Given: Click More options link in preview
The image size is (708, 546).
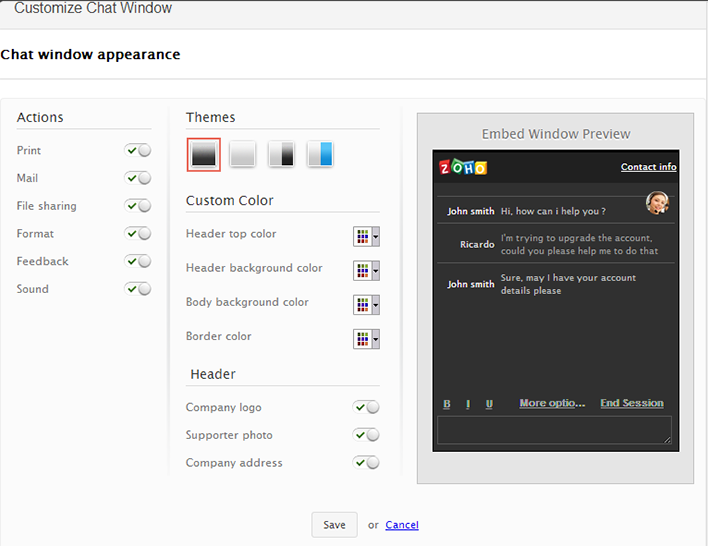Looking at the screenshot, I should point(552,403).
